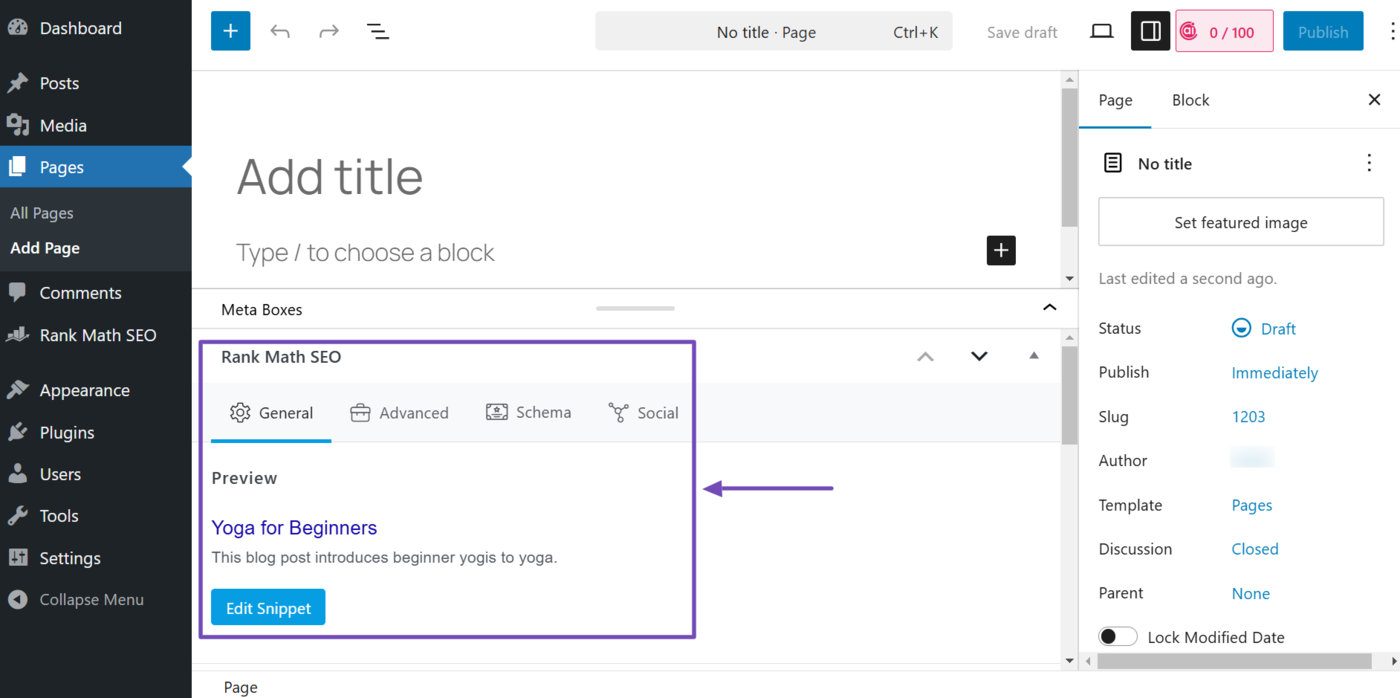Collapse the Meta Boxes panel chevron
This screenshot has width=1400, height=698.
click(1049, 308)
